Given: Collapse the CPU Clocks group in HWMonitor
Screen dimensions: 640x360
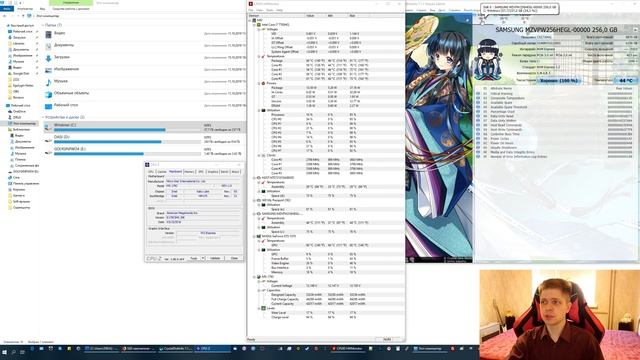Looking at the screenshot, I should click(259, 155).
